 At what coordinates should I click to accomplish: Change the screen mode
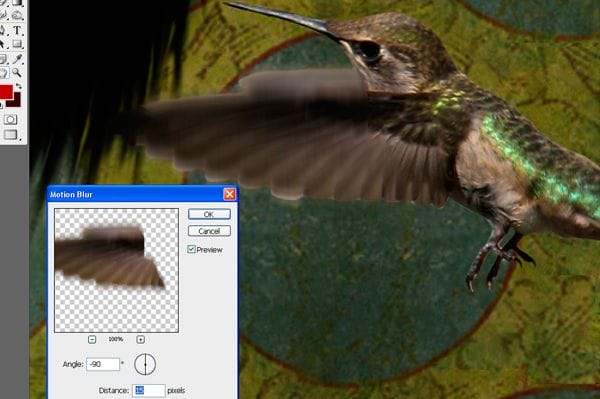point(11,135)
